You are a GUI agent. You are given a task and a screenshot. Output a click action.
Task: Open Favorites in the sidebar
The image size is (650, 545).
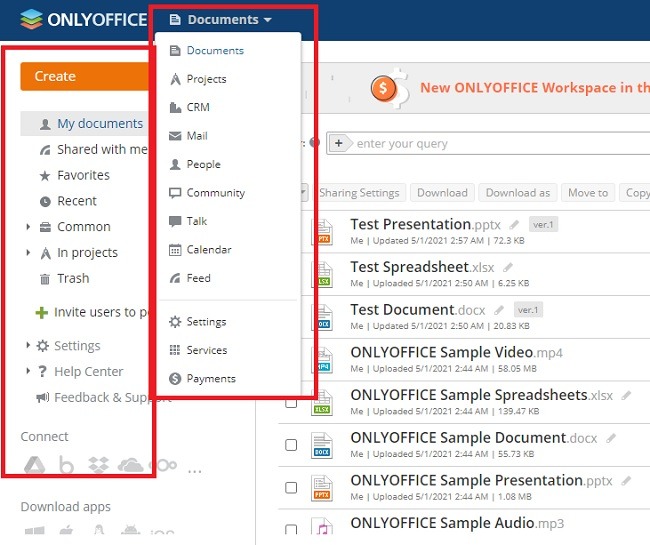click(x=83, y=175)
